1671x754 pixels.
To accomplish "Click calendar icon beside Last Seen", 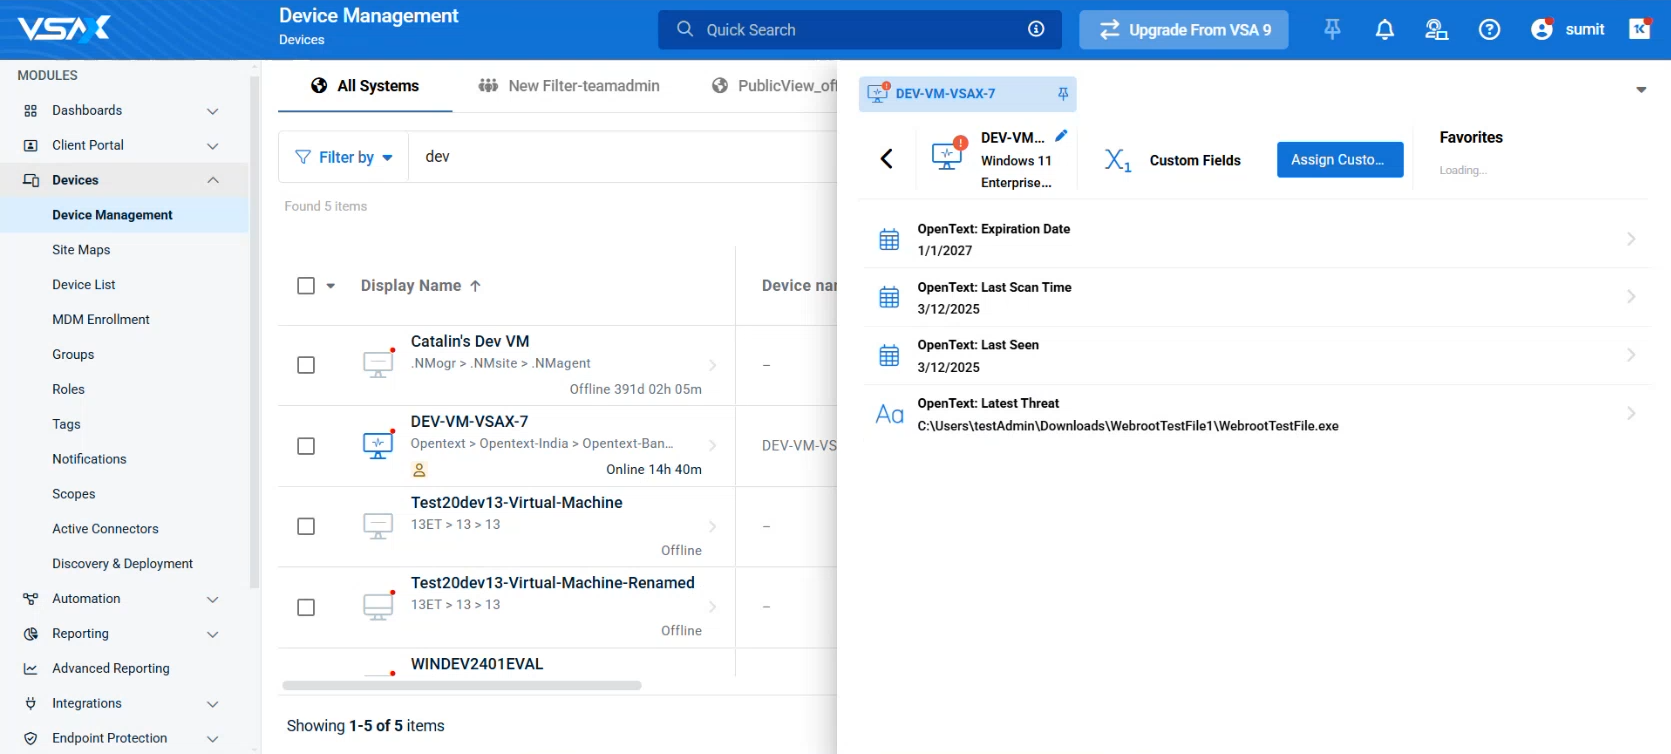I will click(889, 355).
